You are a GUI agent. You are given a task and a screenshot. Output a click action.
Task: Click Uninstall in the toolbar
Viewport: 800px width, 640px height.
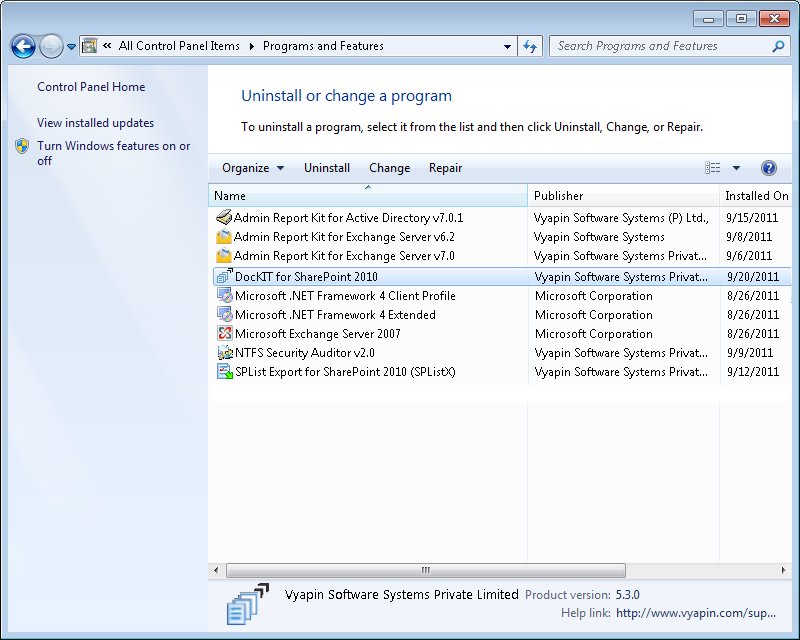click(327, 168)
